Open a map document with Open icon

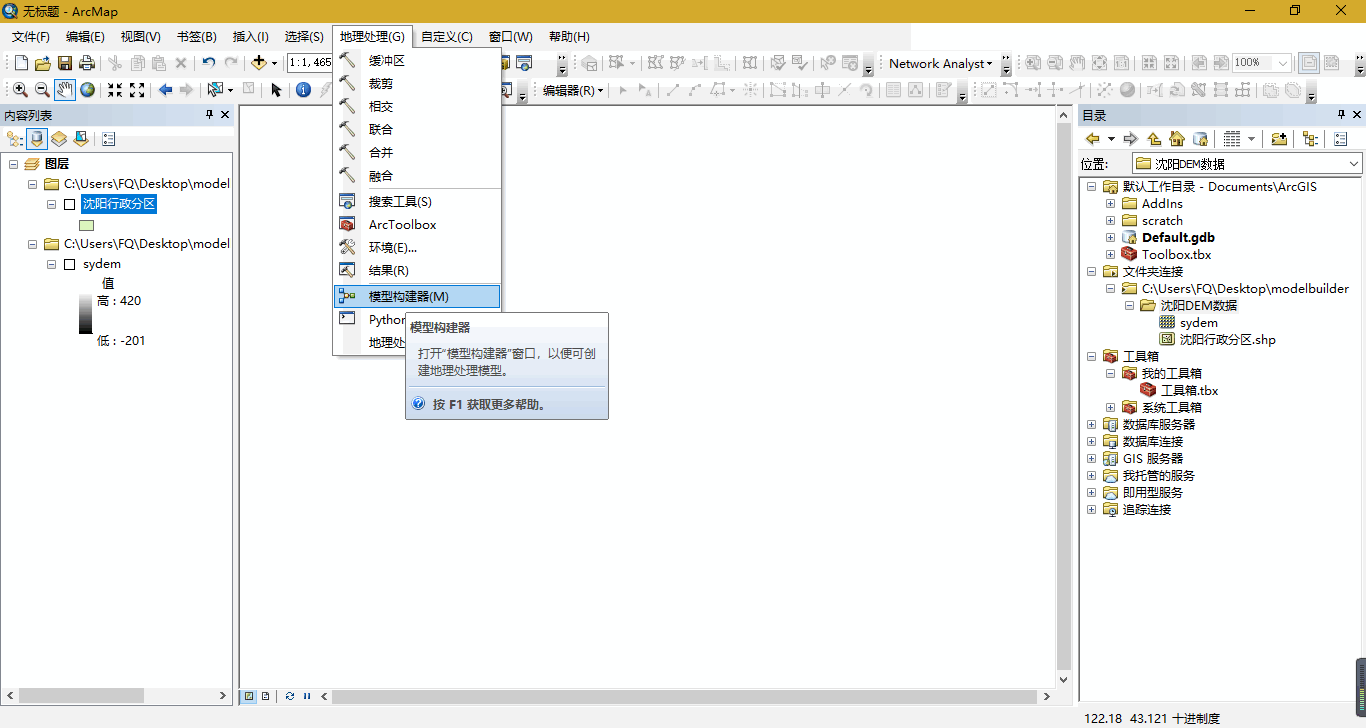click(43, 63)
